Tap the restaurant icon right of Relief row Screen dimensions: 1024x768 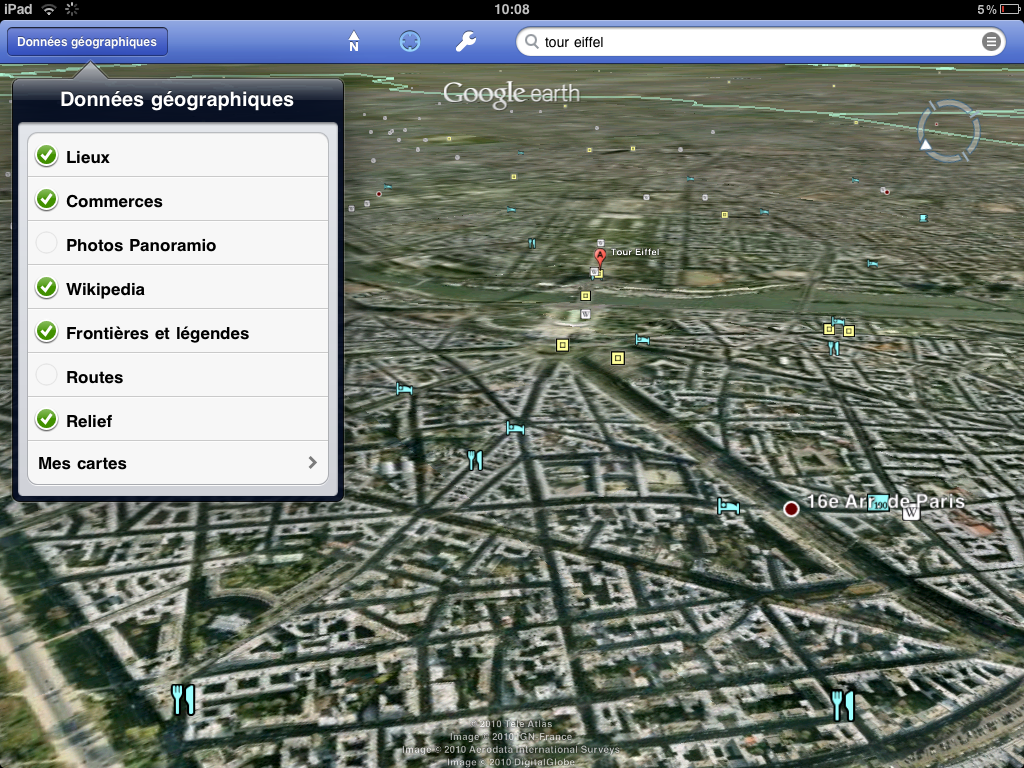(475, 460)
